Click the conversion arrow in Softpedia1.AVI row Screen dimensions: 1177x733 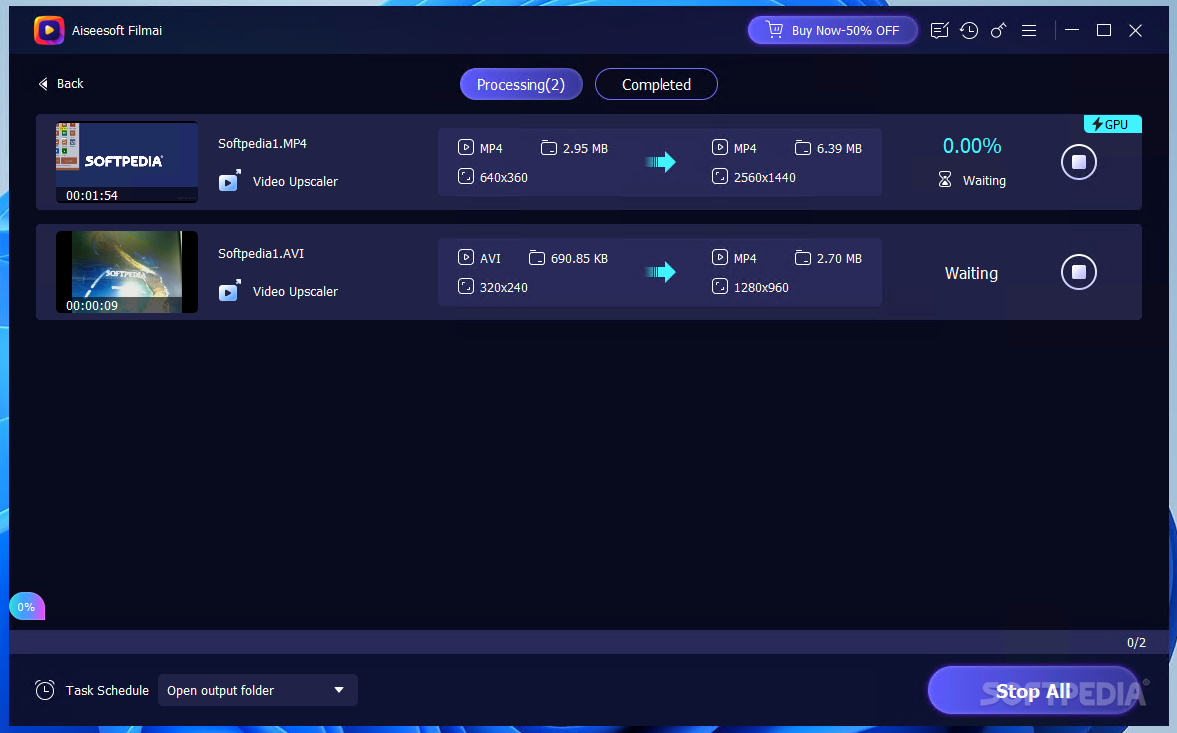[661, 272]
